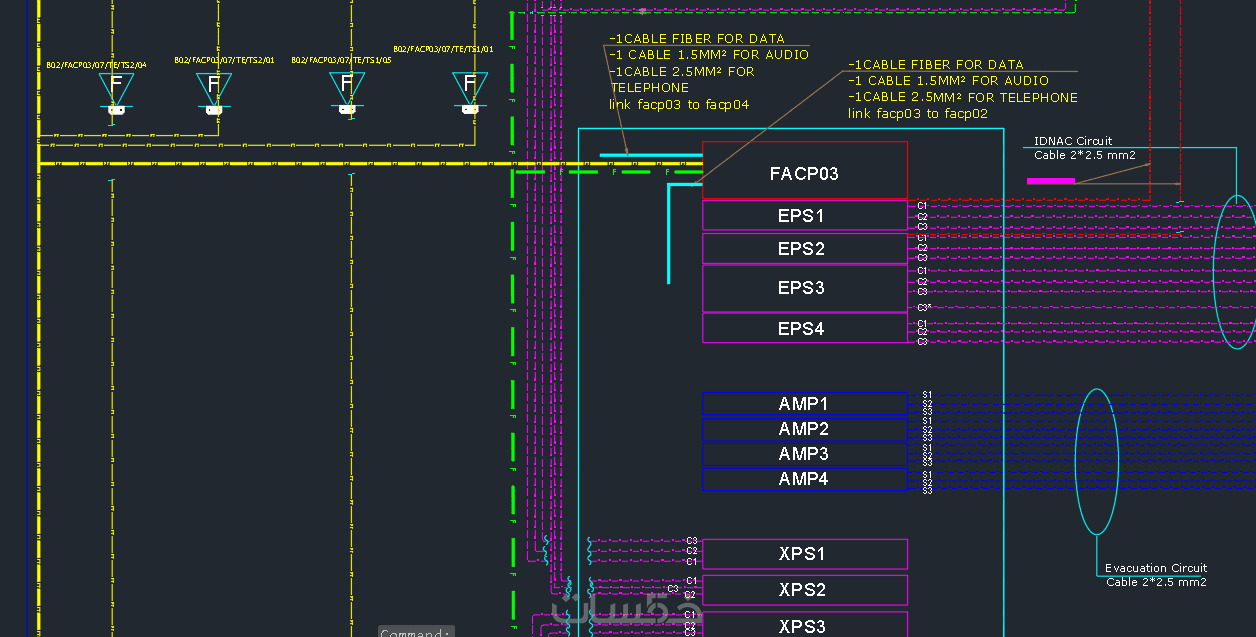
Task: Select the EPS4 module block
Action: (x=805, y=328)
